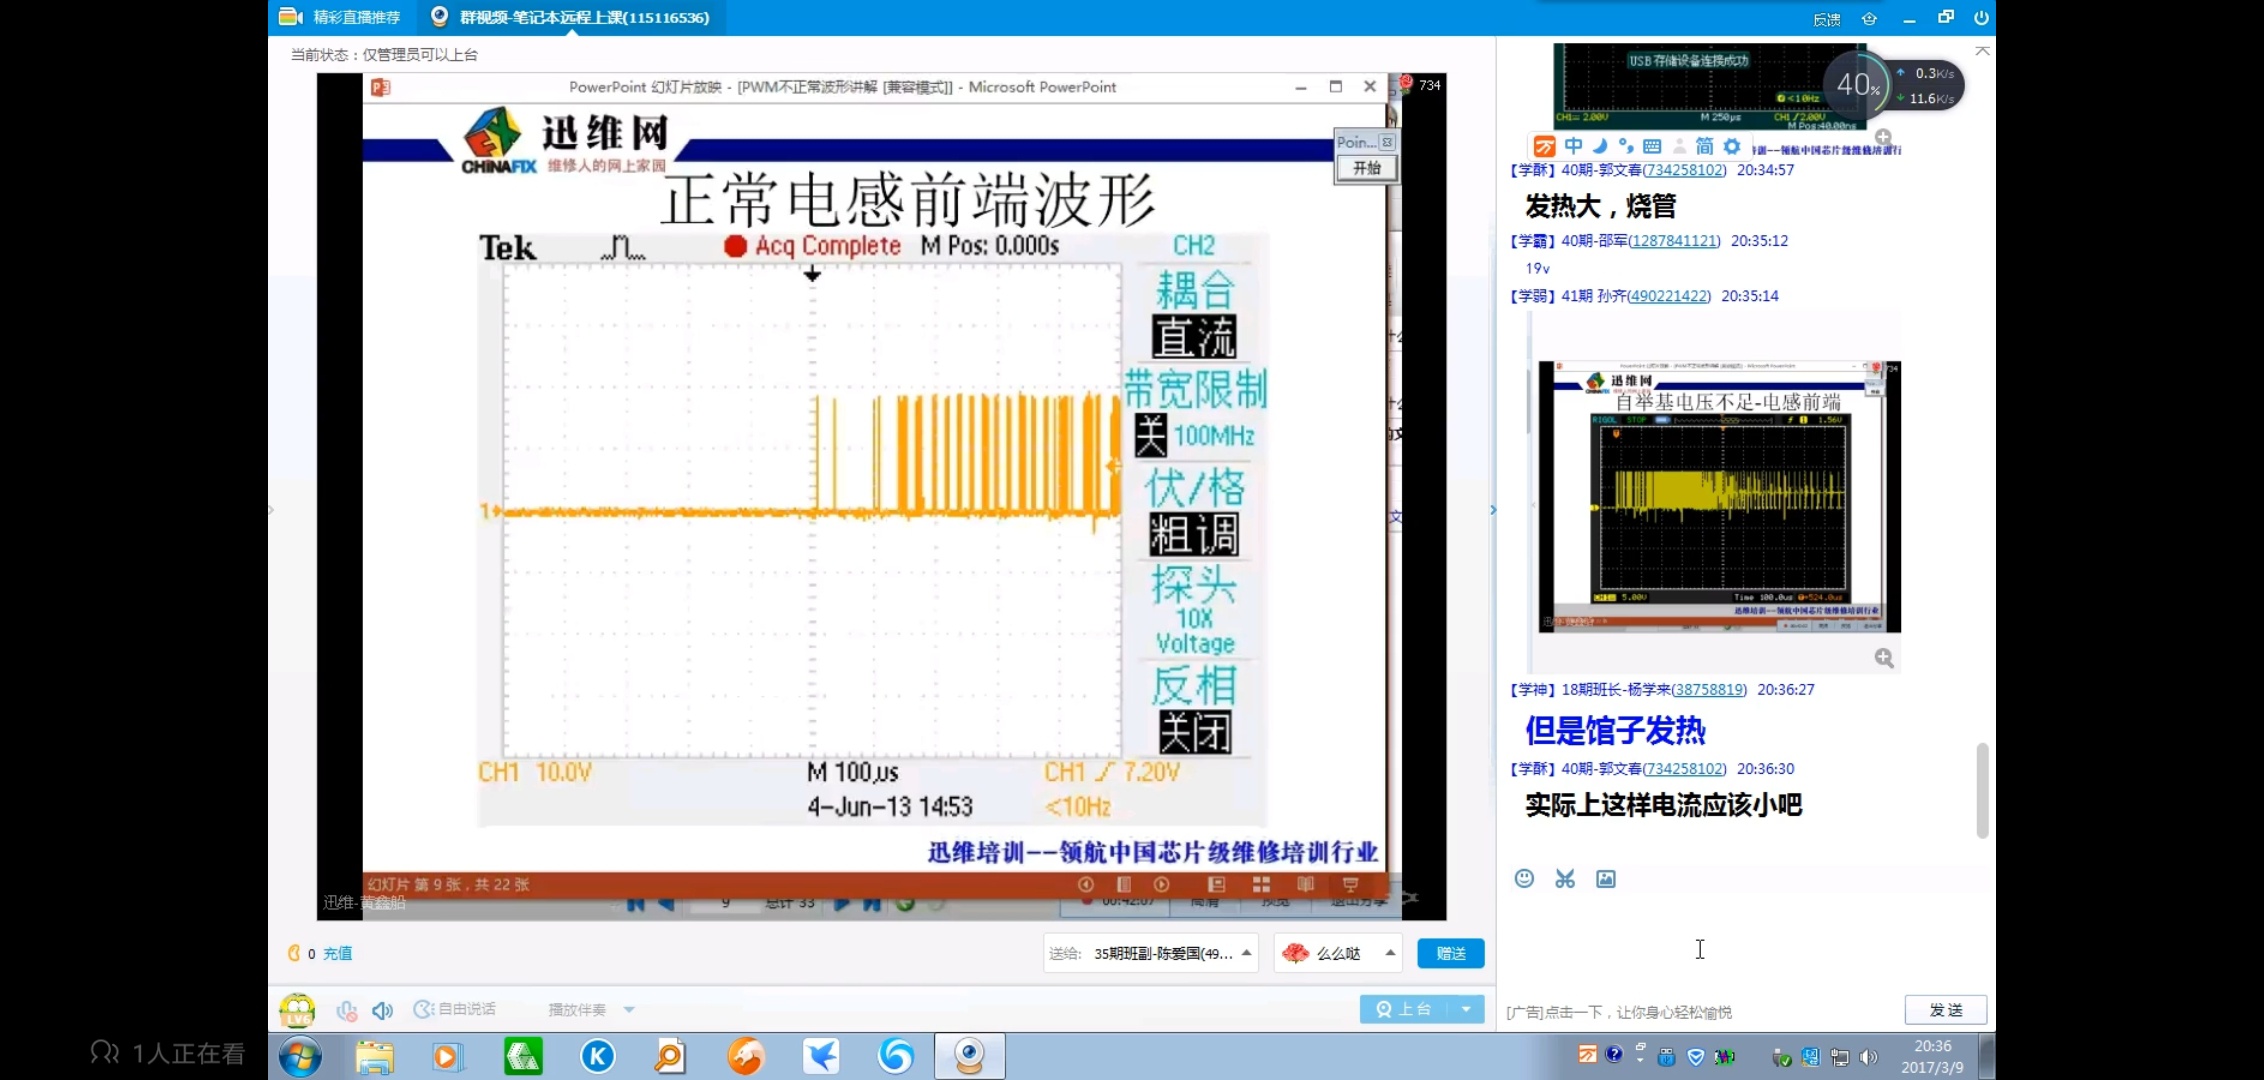Toggle Chinese/English mode 中 in IME bar

[x=1573, y=146]
